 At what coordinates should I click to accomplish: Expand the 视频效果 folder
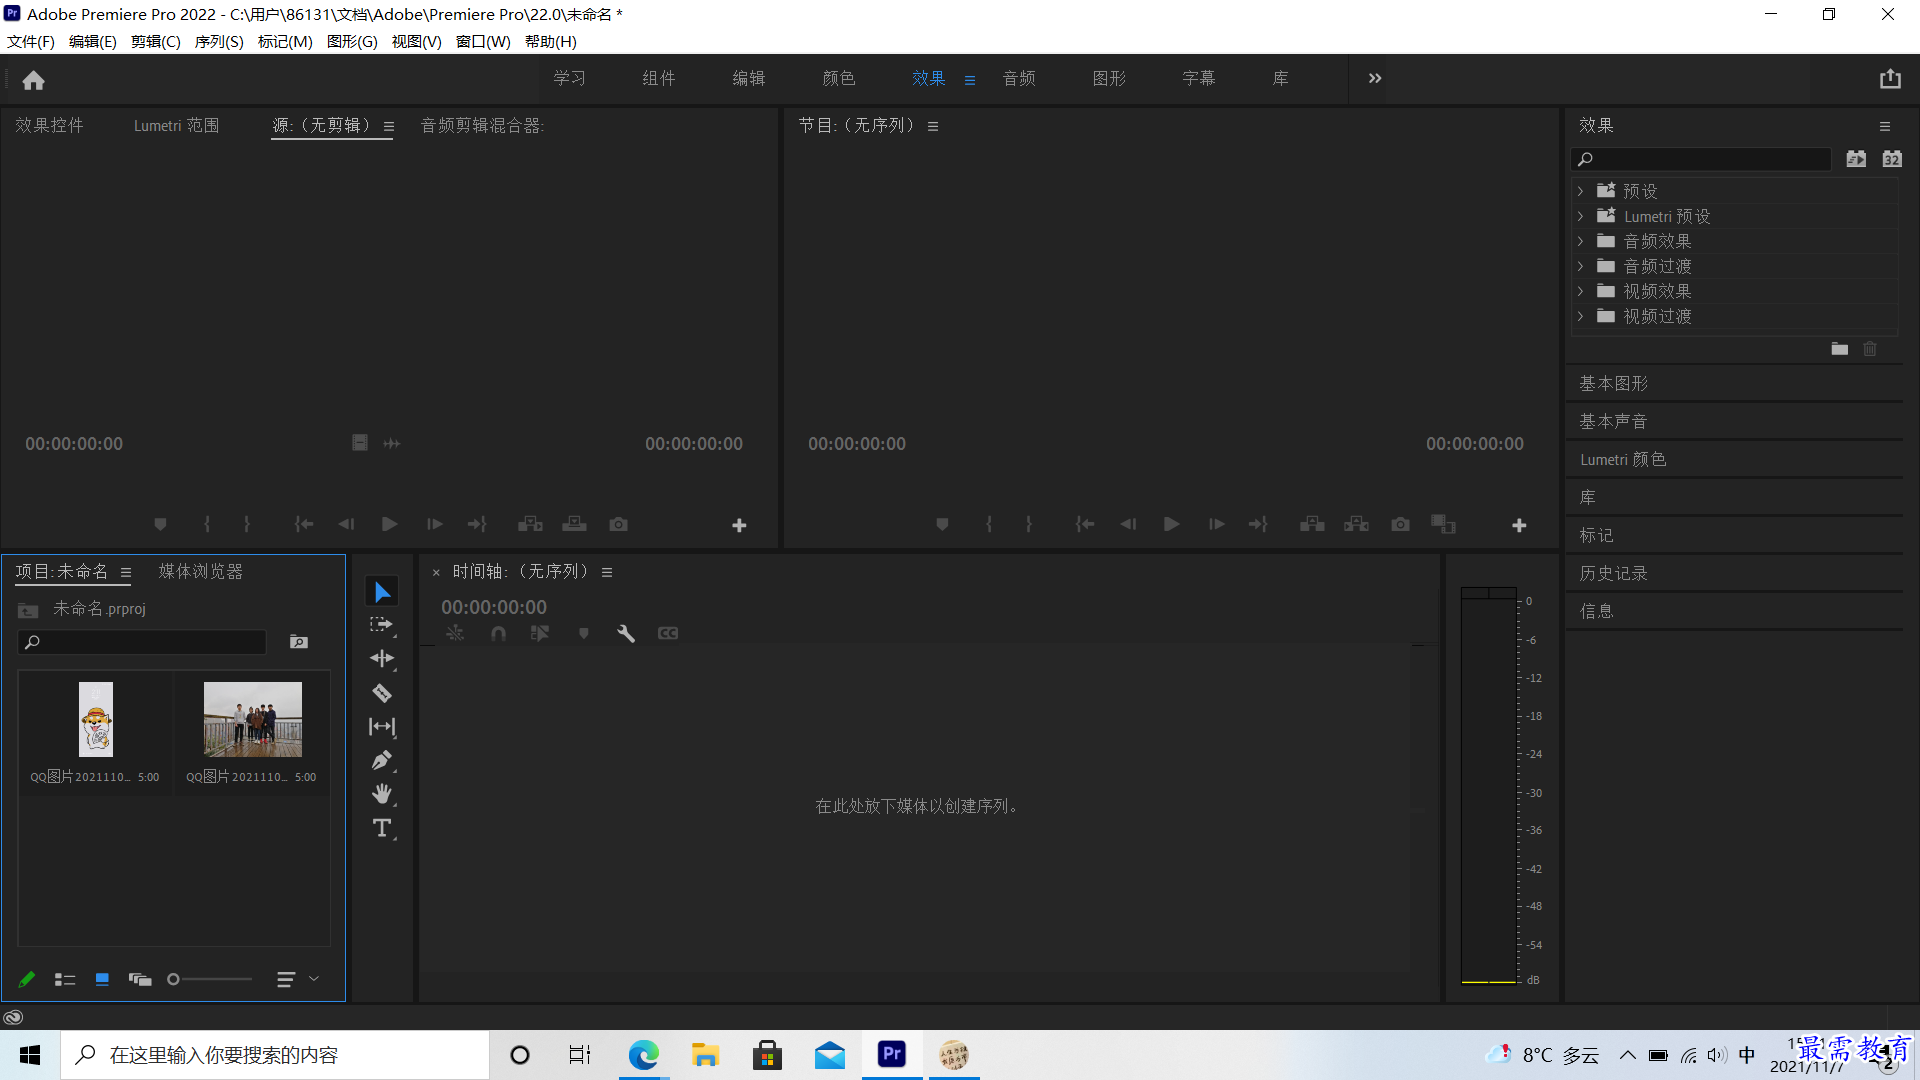(x=1580, y=291)
